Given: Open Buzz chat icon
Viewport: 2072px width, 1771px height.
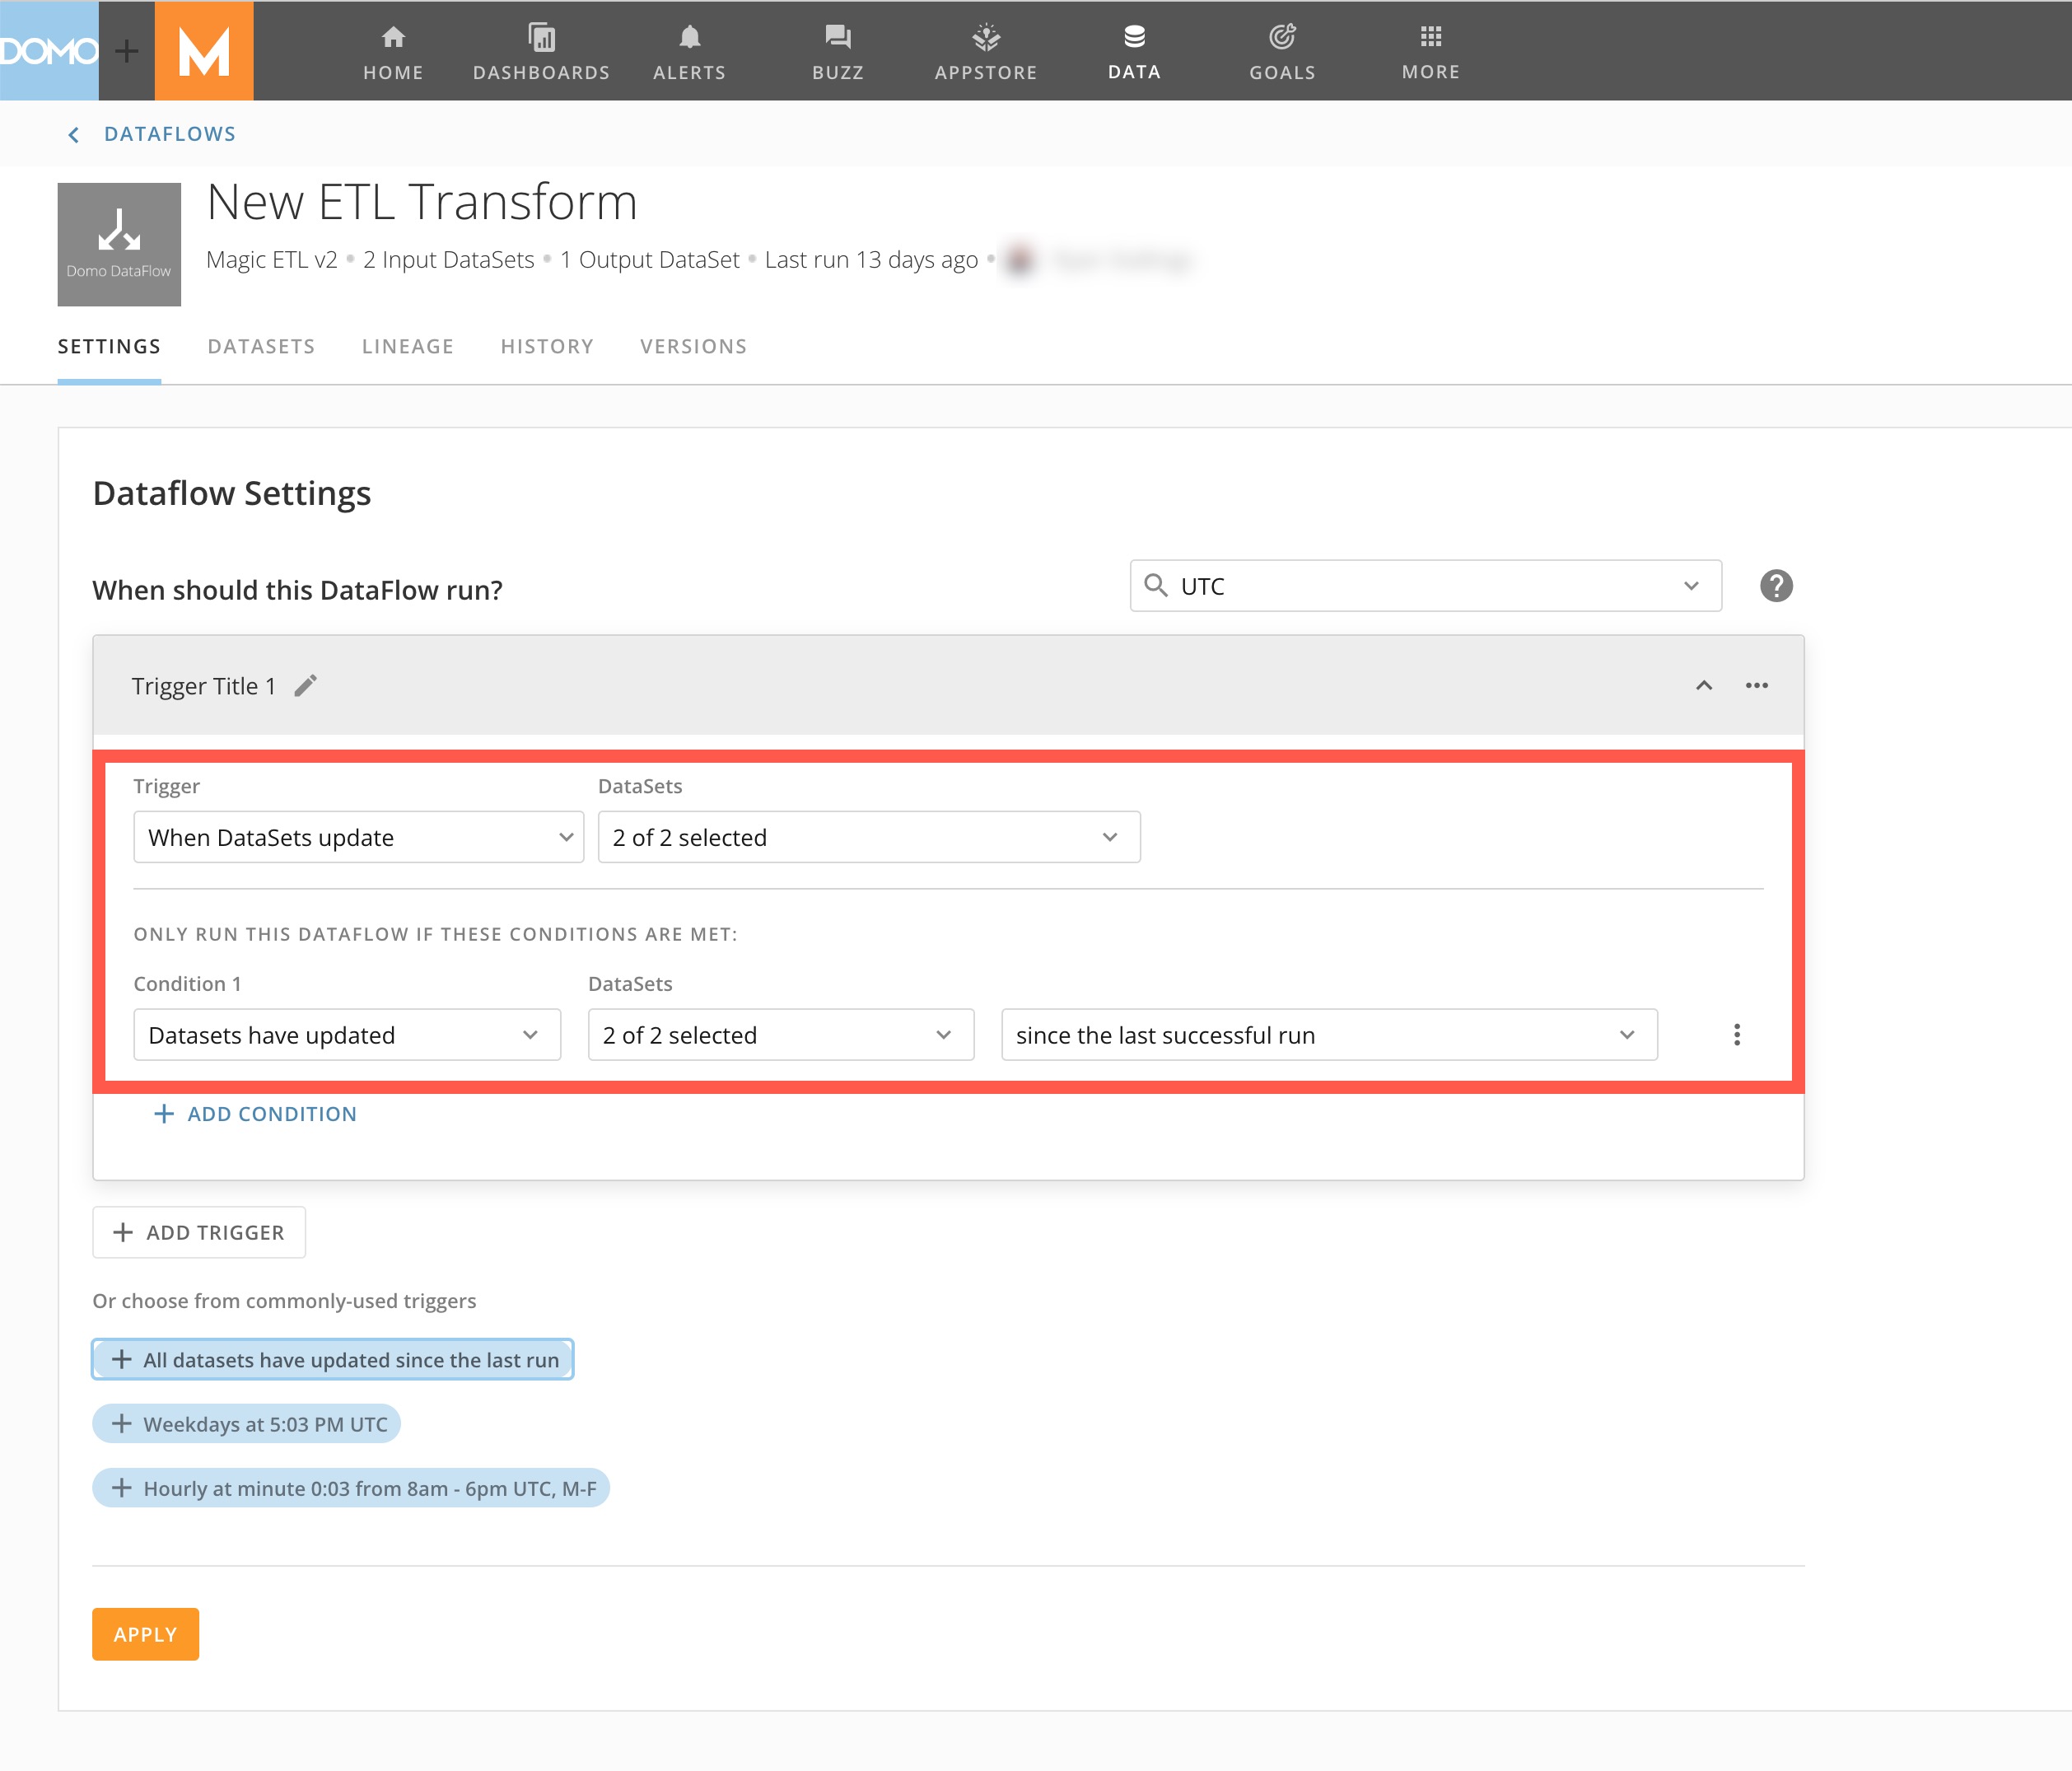Looking at the screenshot, I should (837, 50).
